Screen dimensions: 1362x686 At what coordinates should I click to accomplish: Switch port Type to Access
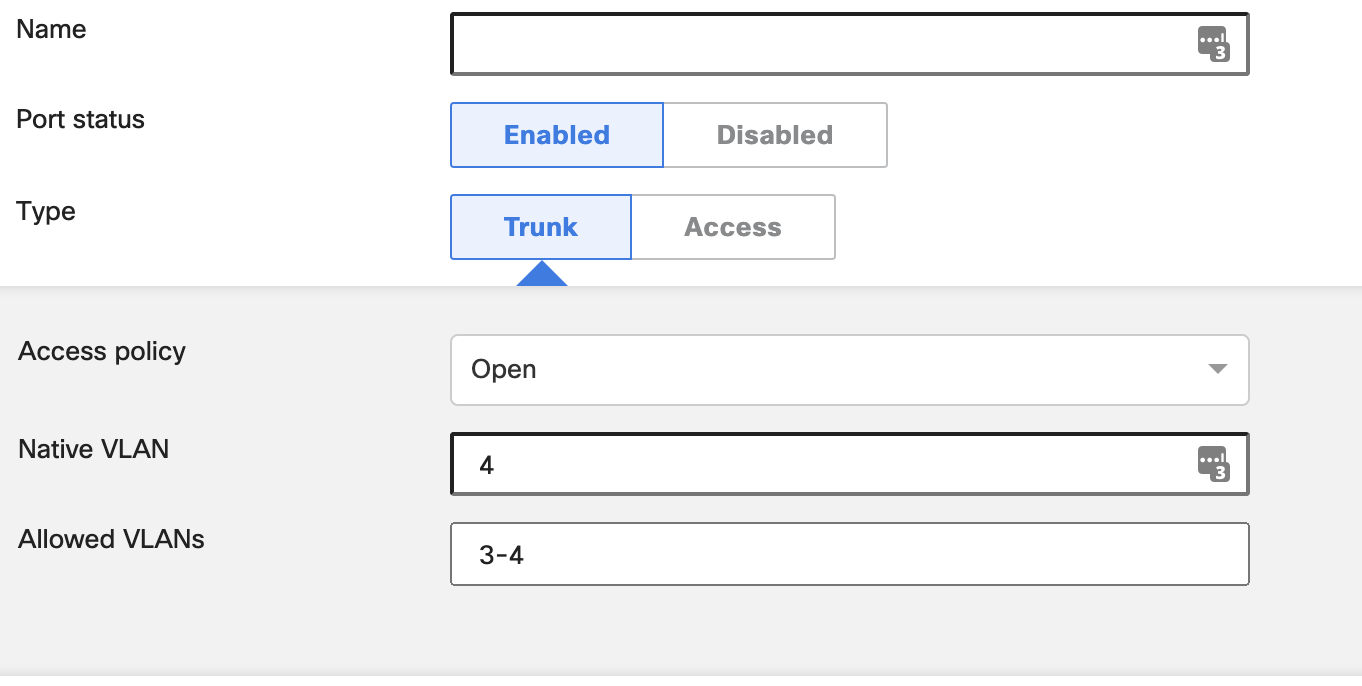[x=733, y=226]
